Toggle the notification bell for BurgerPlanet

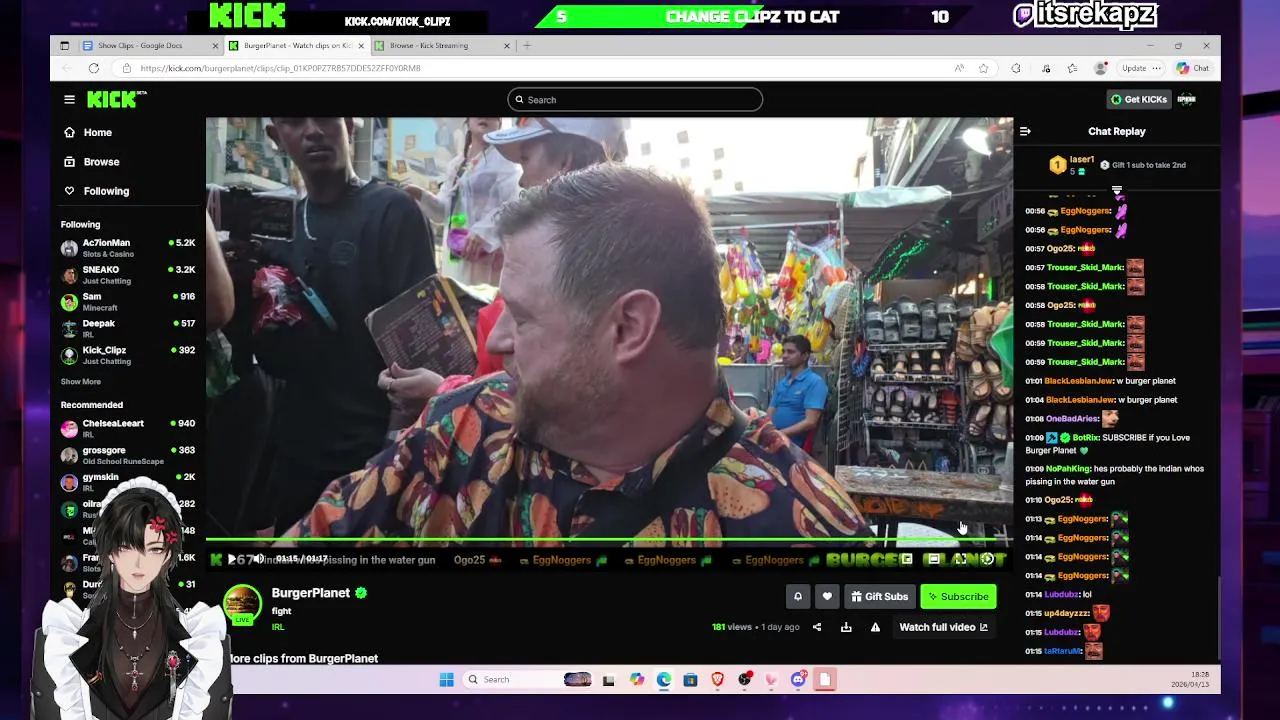(x=798, y=597)
